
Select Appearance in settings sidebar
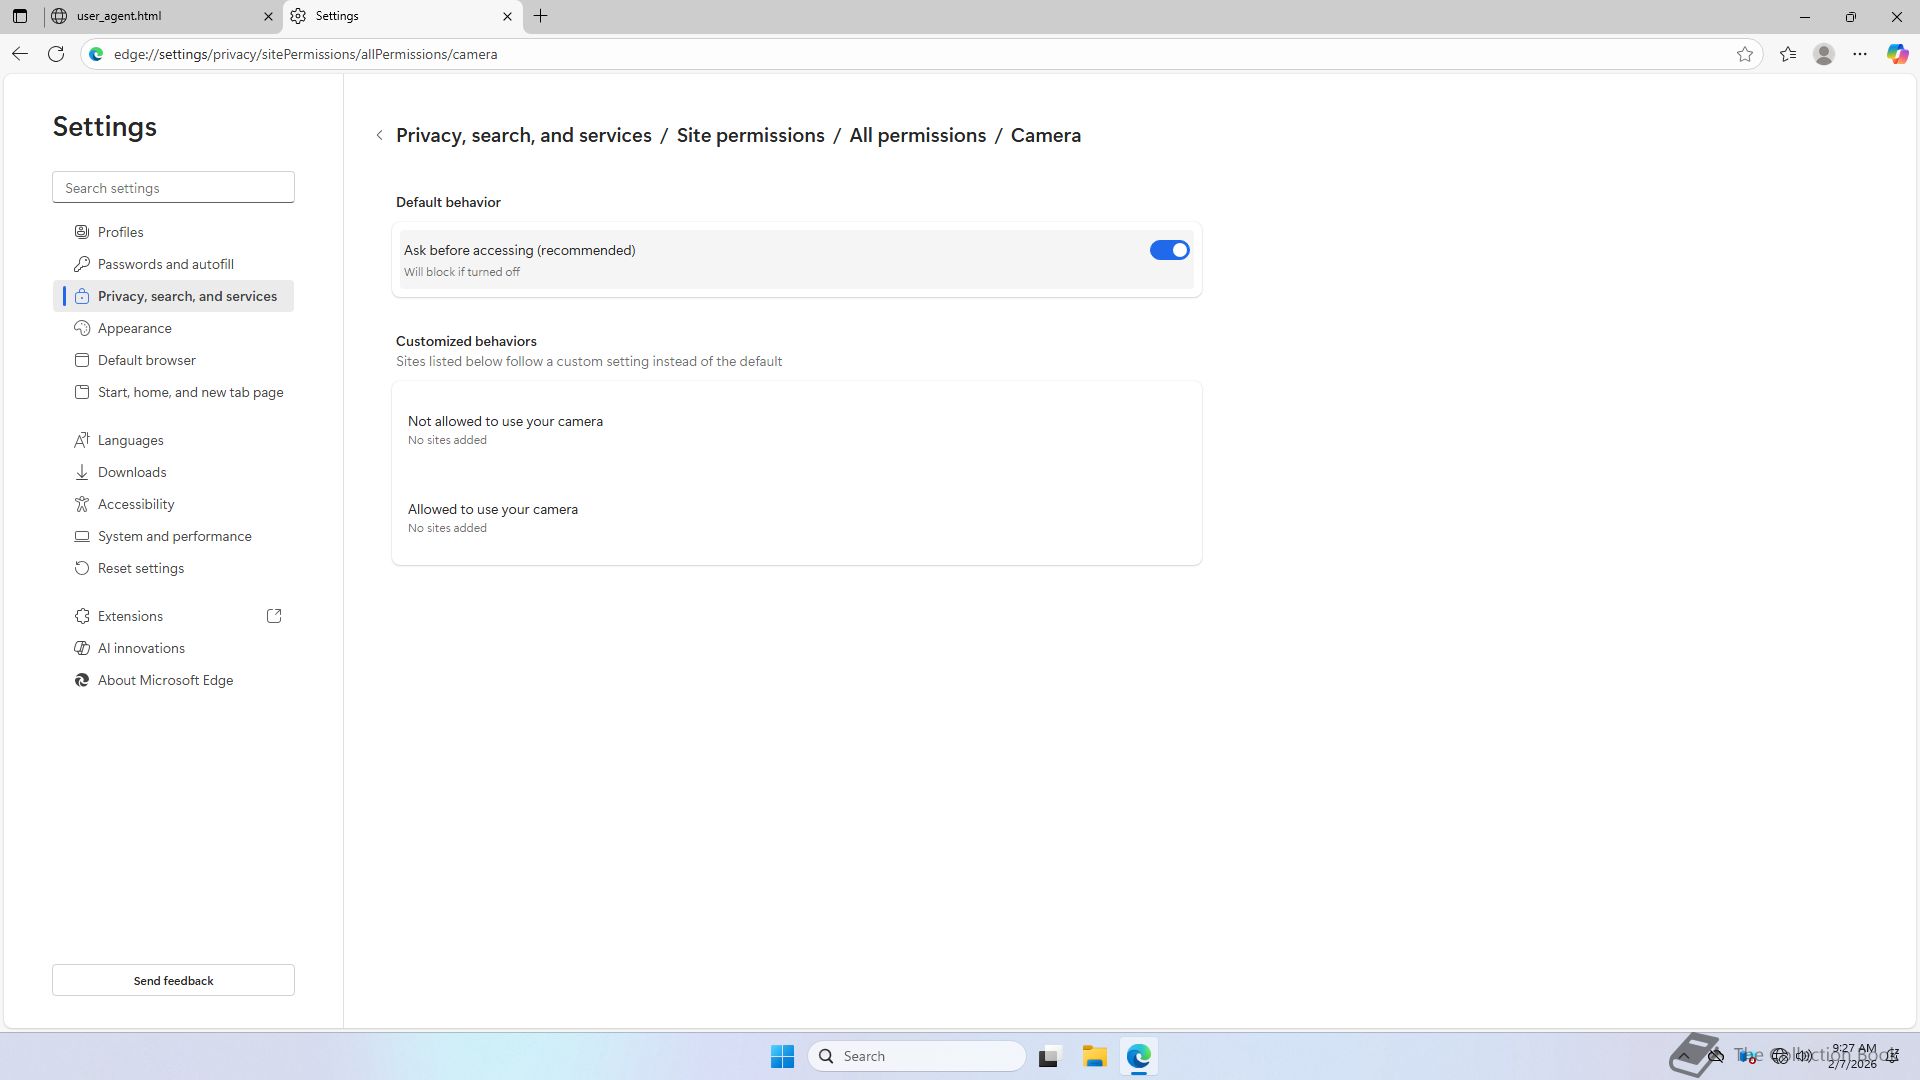pos(135,328)
